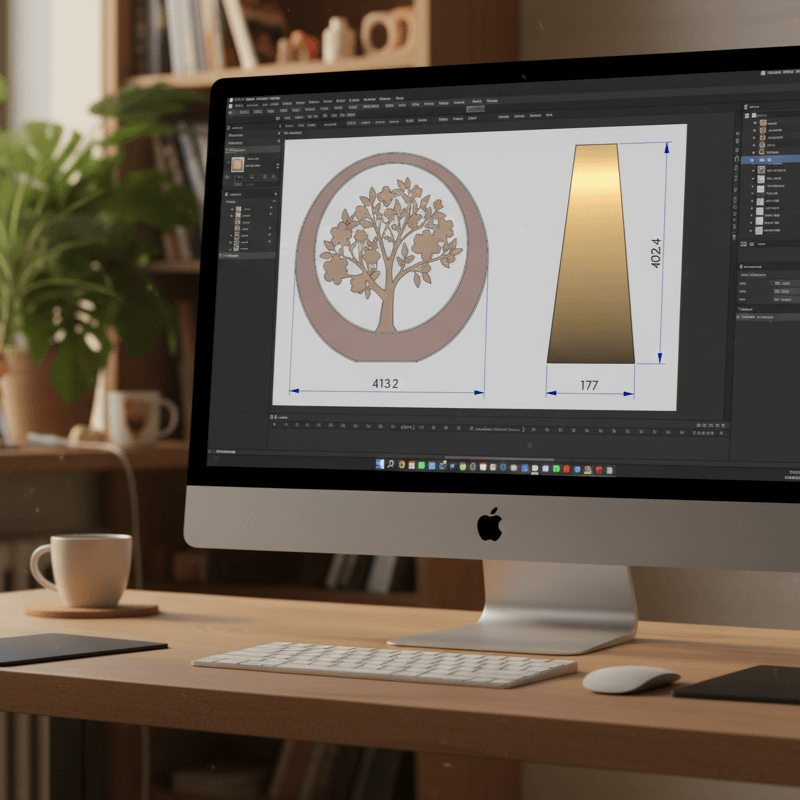Select the bottom filter icon under the outliner list

click(746, 243)
